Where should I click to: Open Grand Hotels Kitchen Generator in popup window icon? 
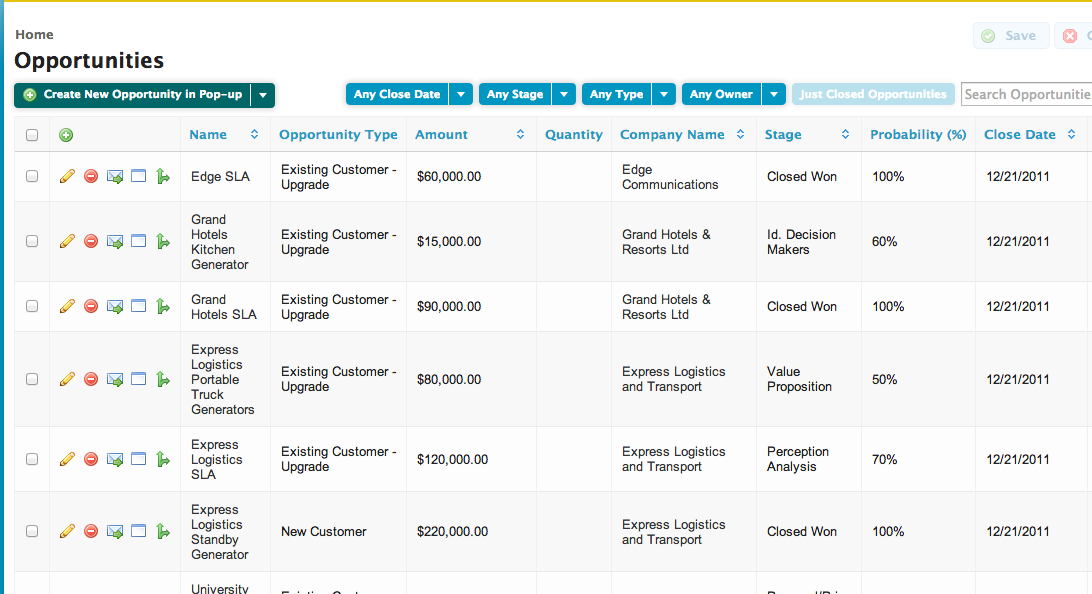138,241
